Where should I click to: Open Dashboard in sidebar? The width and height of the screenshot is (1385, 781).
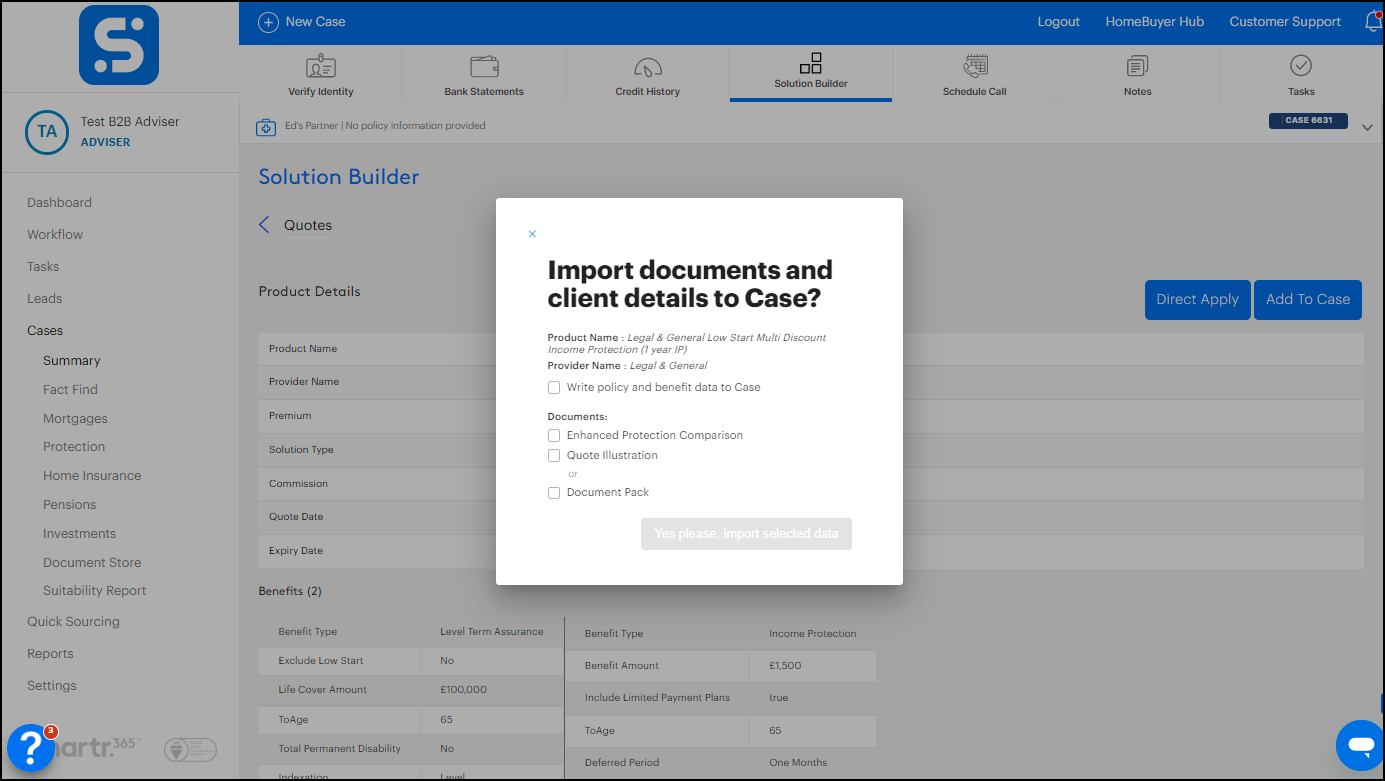tap(59, 203)
